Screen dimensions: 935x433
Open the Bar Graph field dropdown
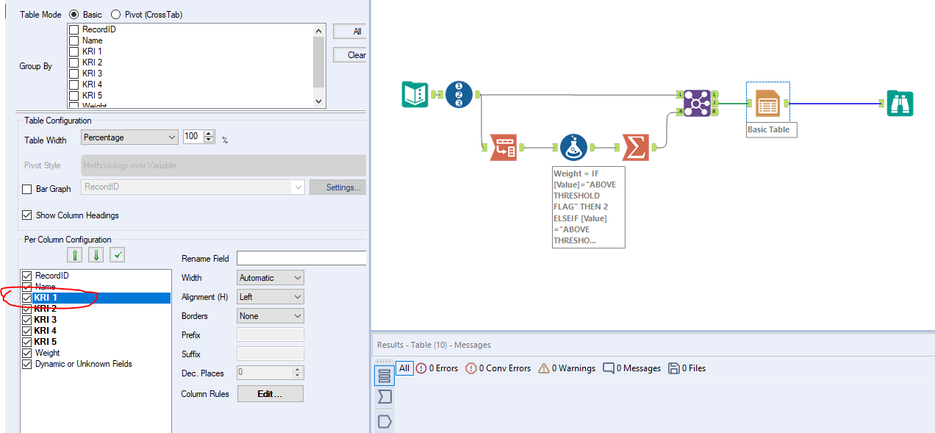[192, 188]
